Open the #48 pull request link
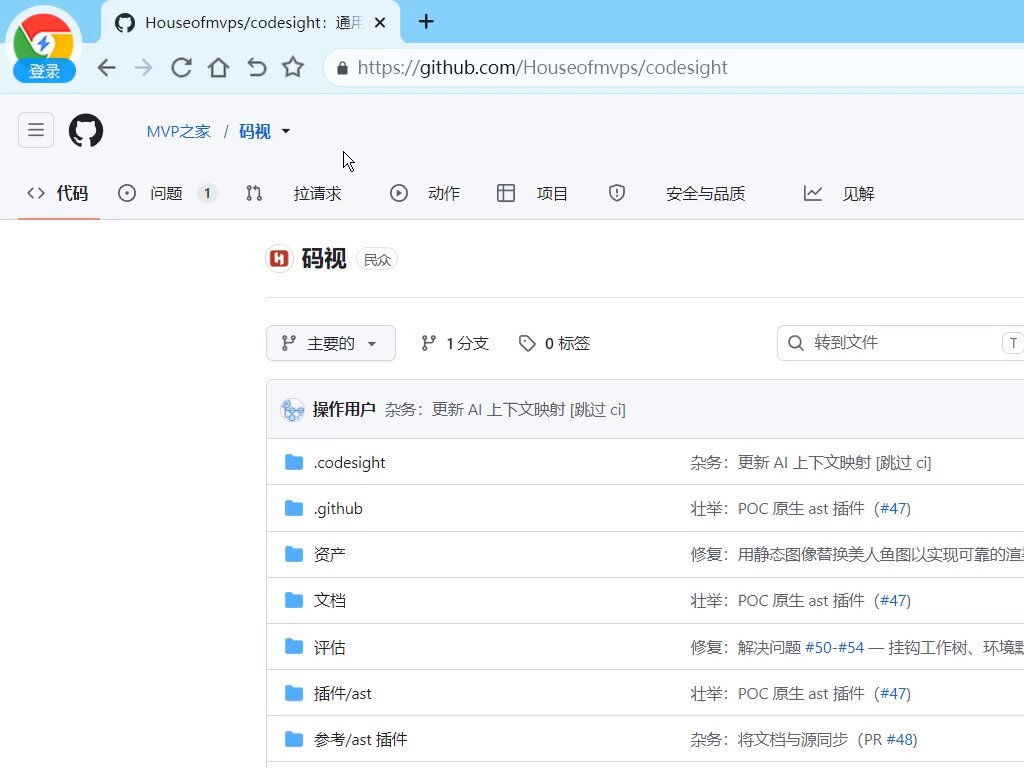This screenshot has width=1024, height=768. tap(899, 739)
